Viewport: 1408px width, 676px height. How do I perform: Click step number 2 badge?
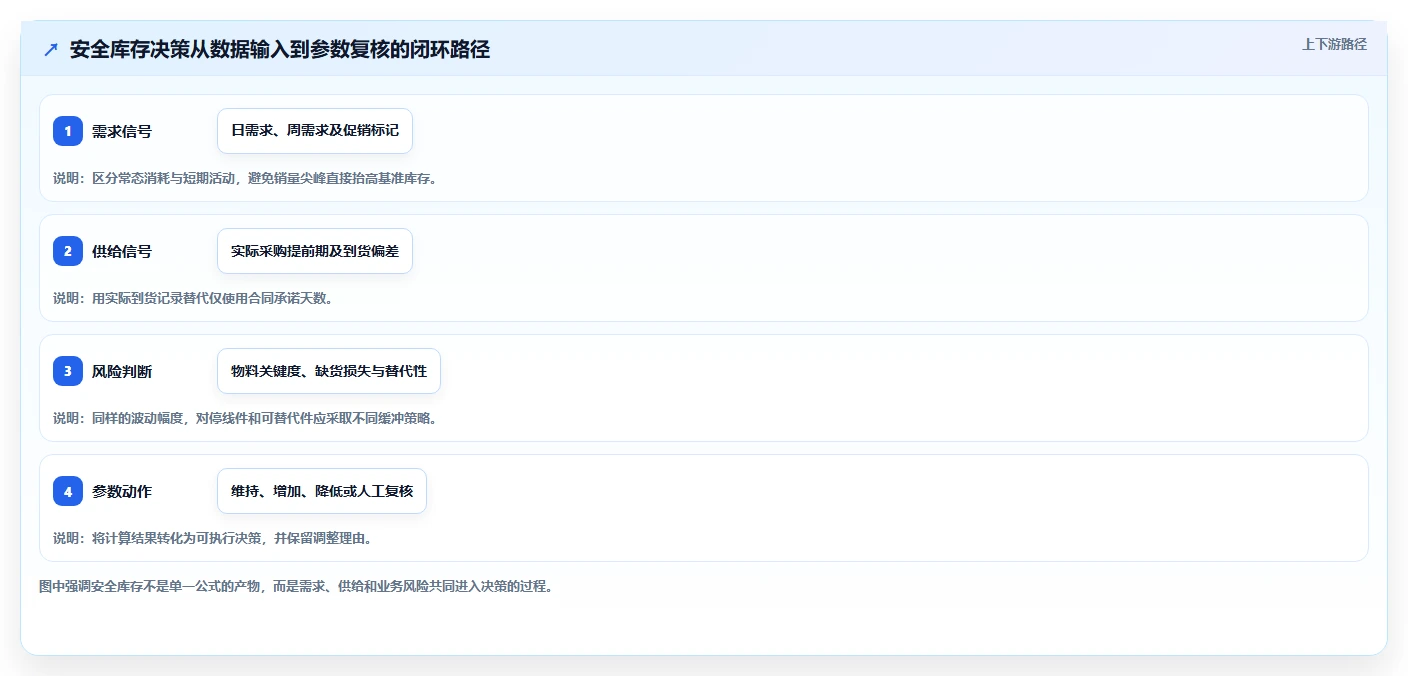pos(68,251)
